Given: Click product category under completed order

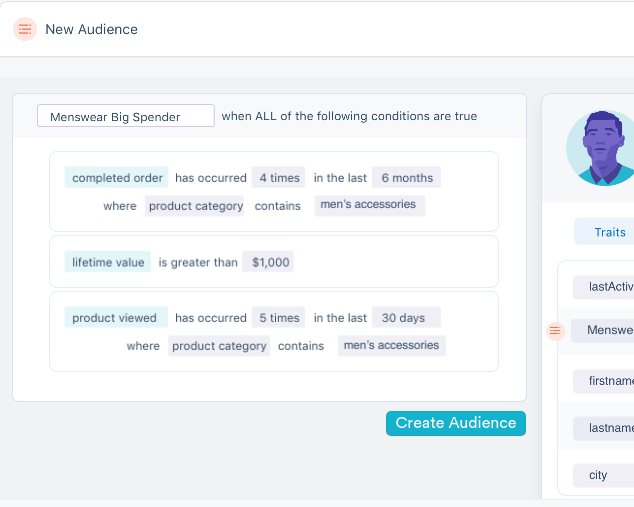Looking at the screenshot, I should 195,206.
